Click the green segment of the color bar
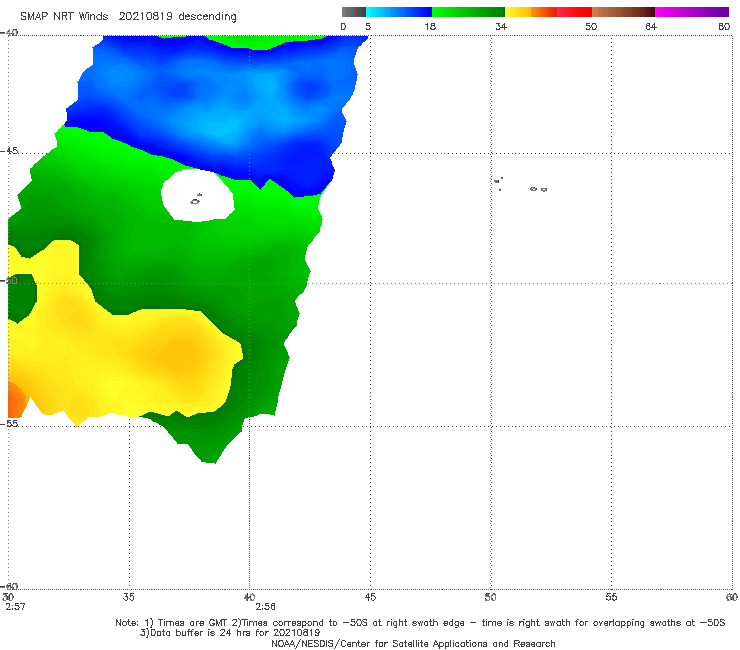The height and width of the screenshot is (650, 740). (x=468, y=12)
